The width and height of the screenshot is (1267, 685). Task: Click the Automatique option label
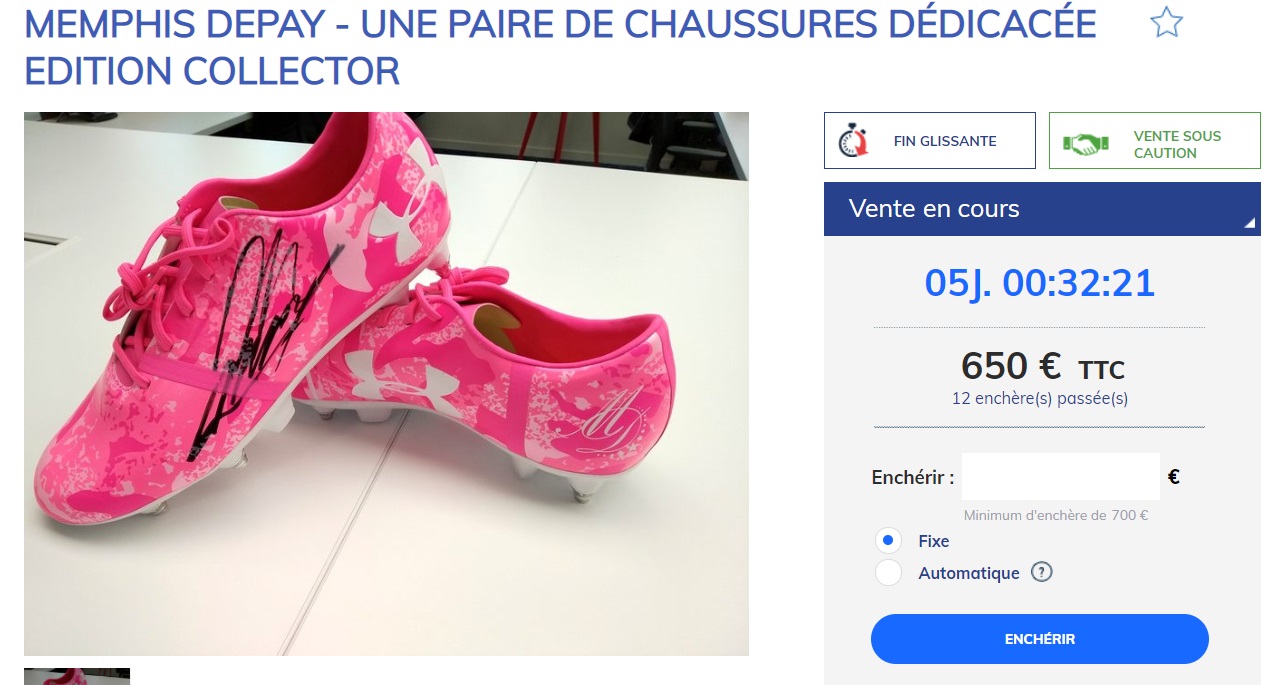(x=969, y=573)
